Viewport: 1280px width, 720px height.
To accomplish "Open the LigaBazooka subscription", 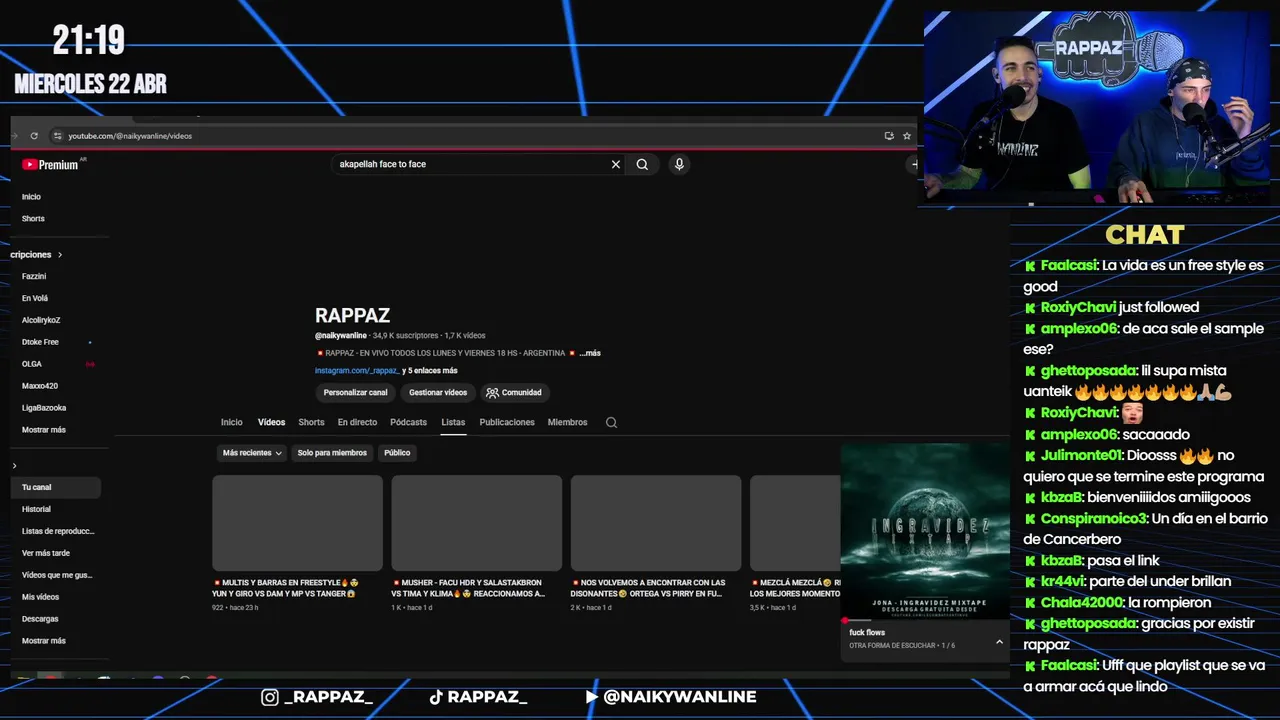I will [x=44, y=408].
